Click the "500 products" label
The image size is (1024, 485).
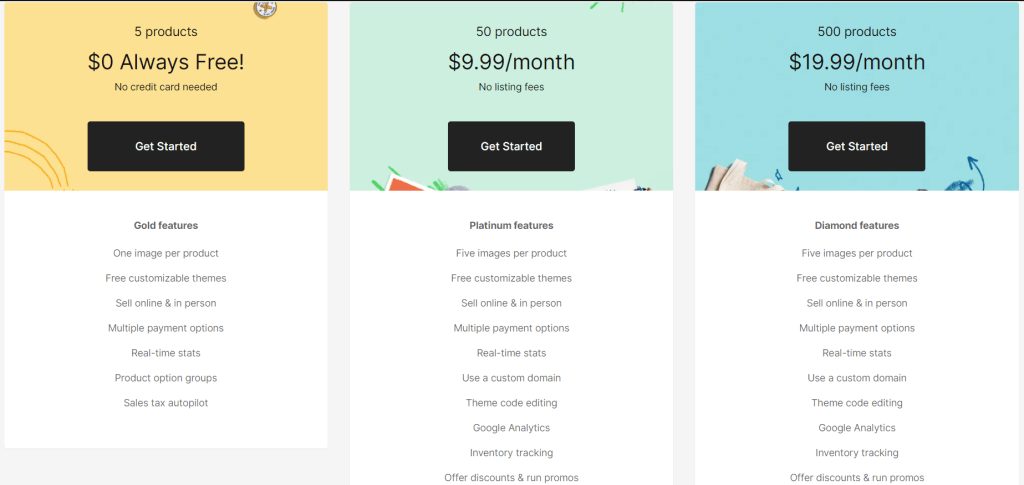[856, 32]
